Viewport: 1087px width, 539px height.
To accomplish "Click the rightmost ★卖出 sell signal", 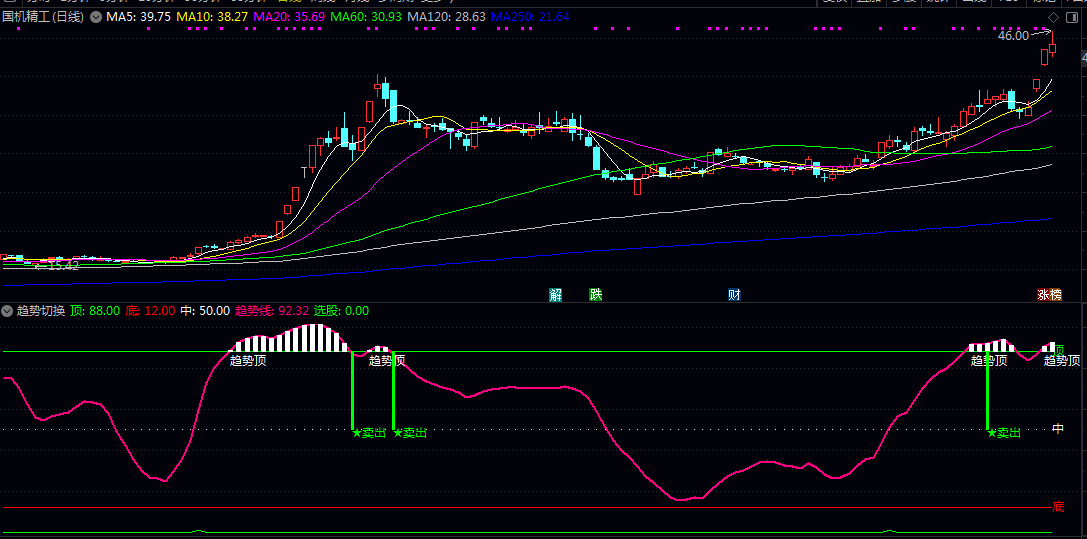I will [x=1004, y=433].
